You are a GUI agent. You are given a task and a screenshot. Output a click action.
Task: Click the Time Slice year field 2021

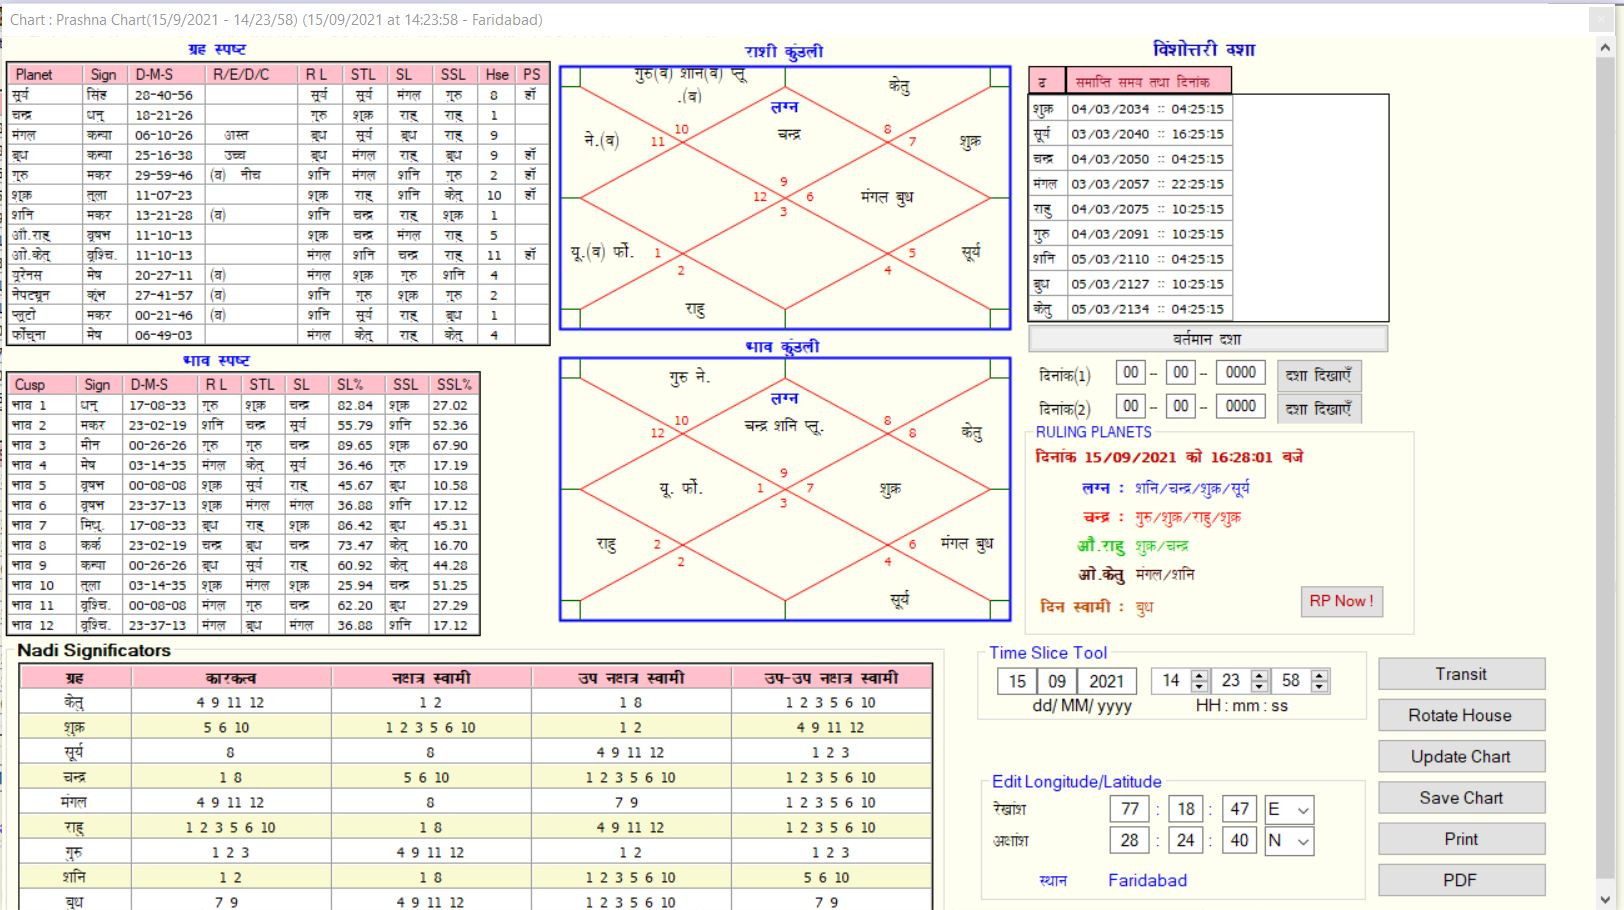(1106, 681)
